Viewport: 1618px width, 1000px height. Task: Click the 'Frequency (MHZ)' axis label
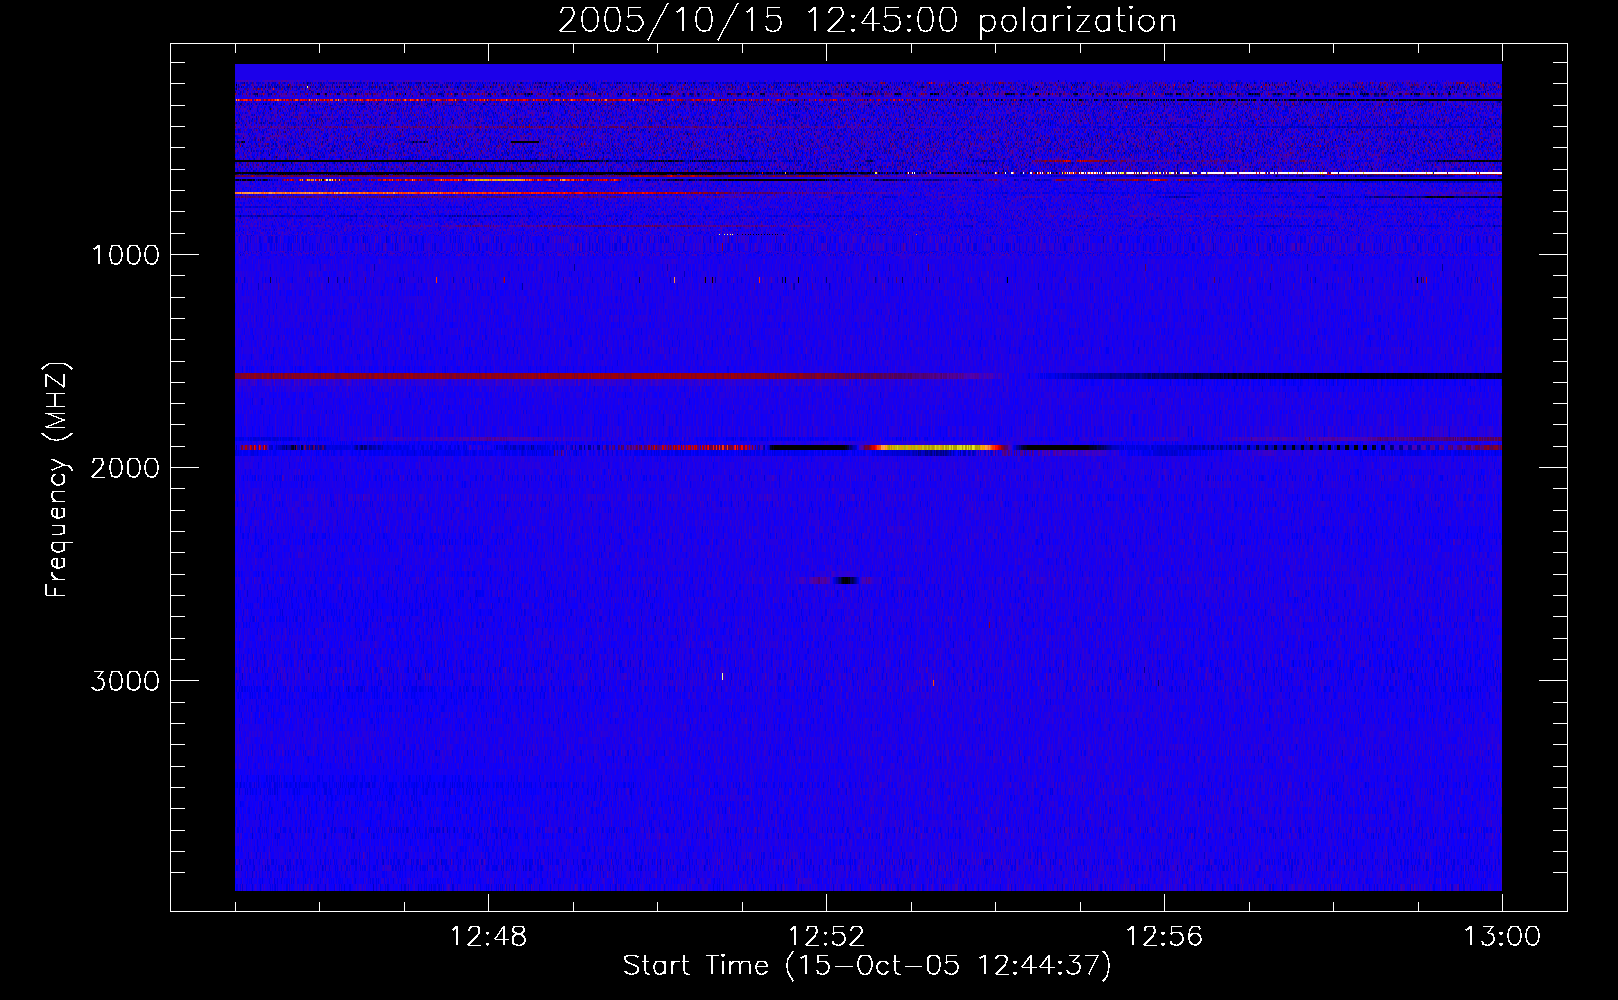click(58, 480)
